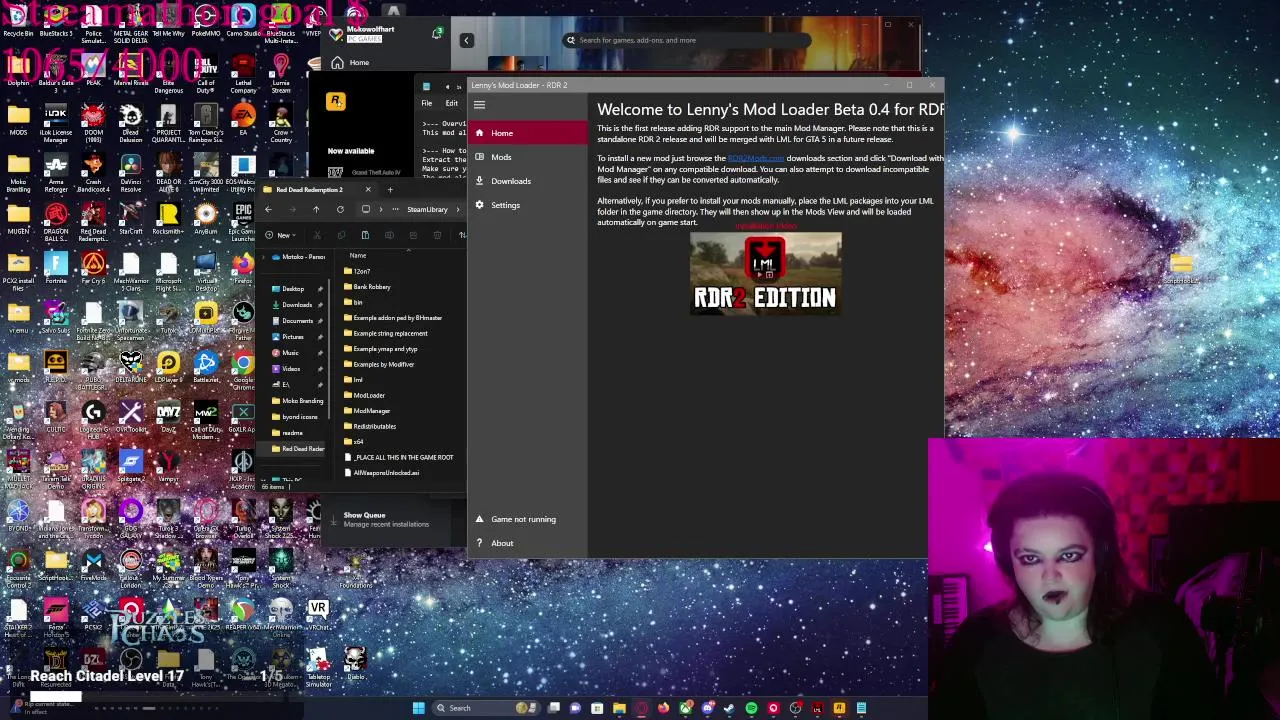The width and height of the screenshot is (1280, 720).
Task: Refresh the File Explorer folder
Action: 340,209
